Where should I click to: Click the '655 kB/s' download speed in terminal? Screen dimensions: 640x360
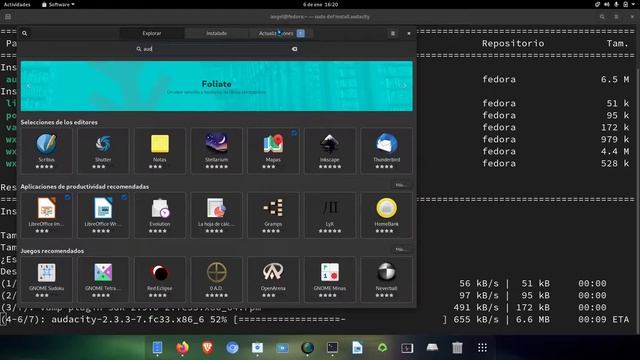(476, 320)
